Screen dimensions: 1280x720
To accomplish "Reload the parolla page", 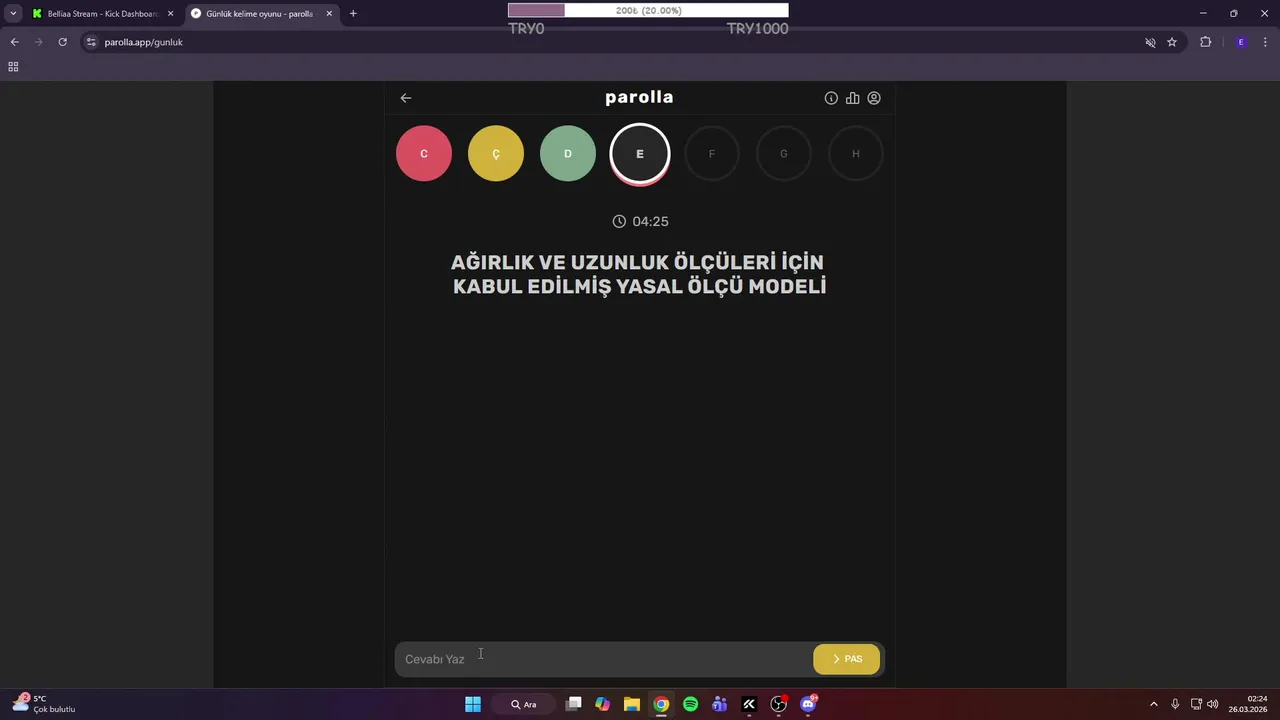I will coord(62,42).
